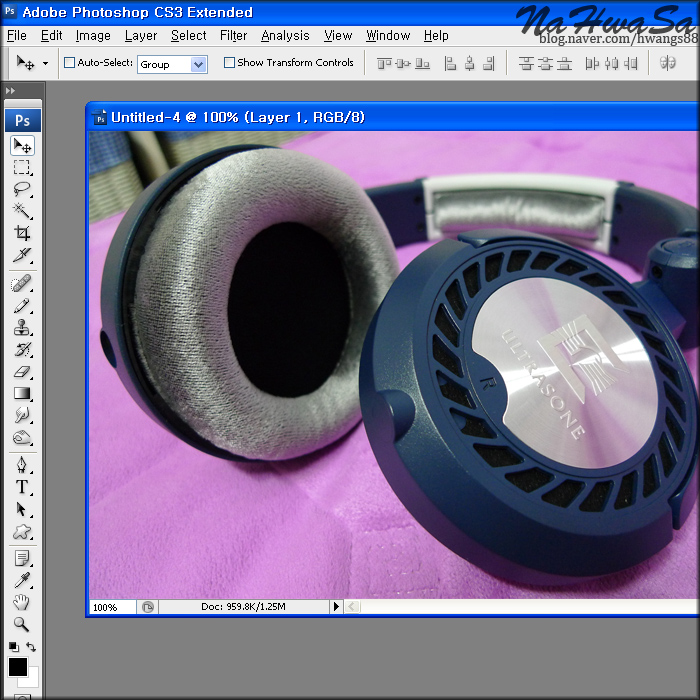Viewport: 700px width, 700px height.
Task: Choose the Pen tool
Action: (21, 465)
